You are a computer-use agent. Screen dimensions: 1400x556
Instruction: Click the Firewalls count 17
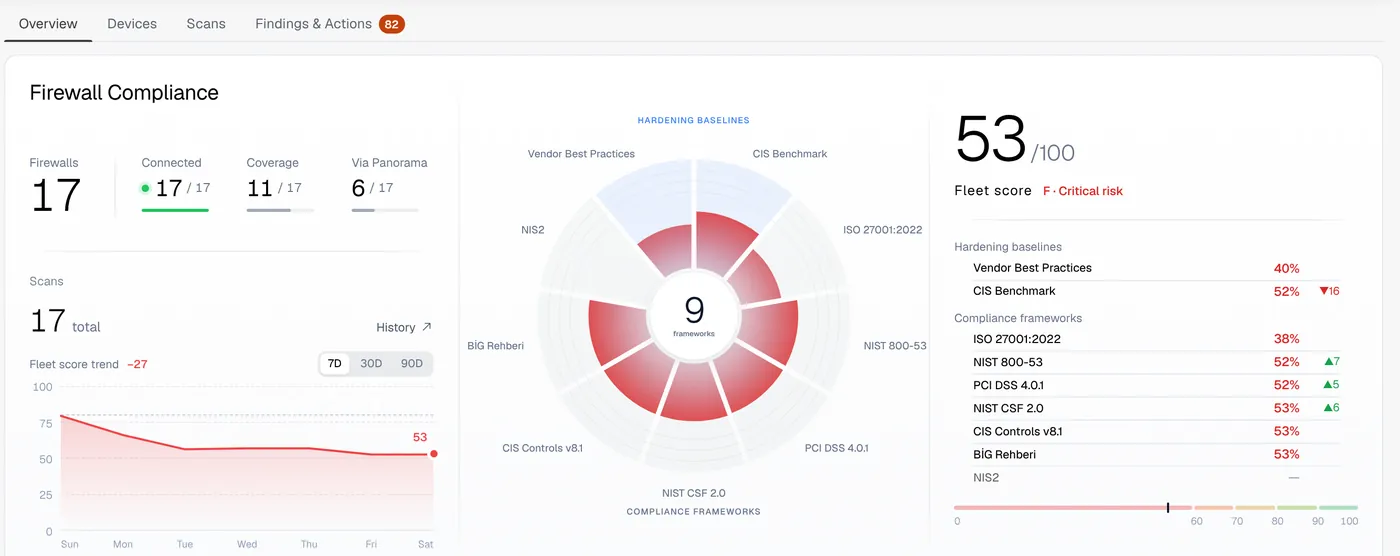coord(56,196)
